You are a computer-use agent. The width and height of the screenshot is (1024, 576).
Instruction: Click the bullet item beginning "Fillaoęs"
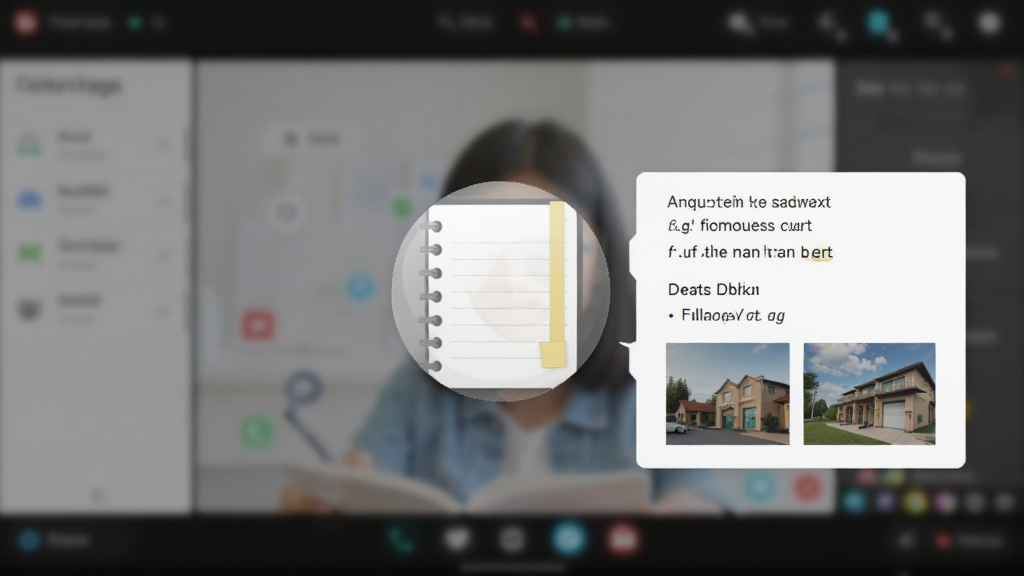tap(727, 315)
